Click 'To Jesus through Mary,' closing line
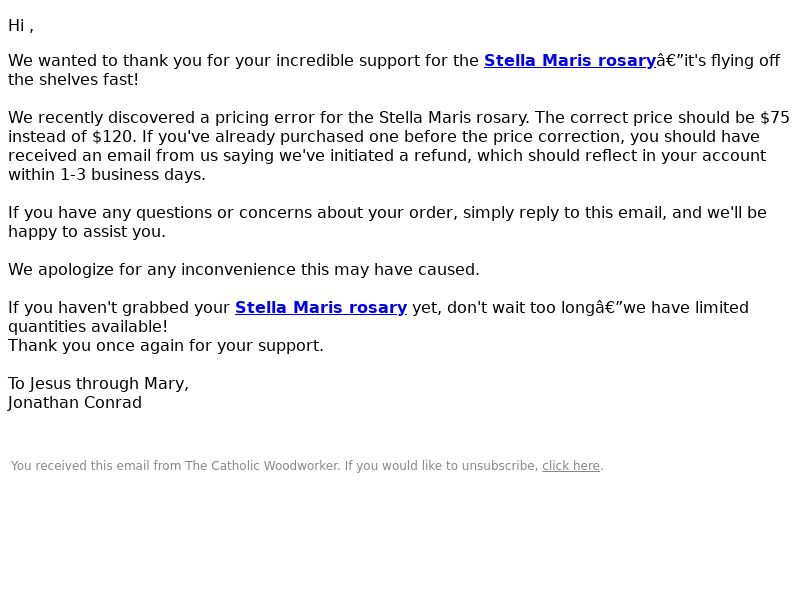This screenshot has width=800, height=600. click(x=98, y=384)
